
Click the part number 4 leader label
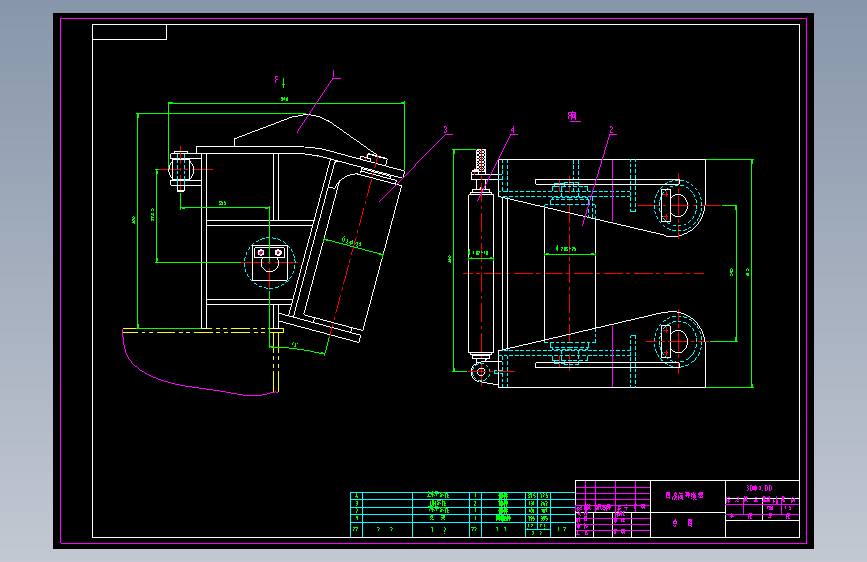513,130
